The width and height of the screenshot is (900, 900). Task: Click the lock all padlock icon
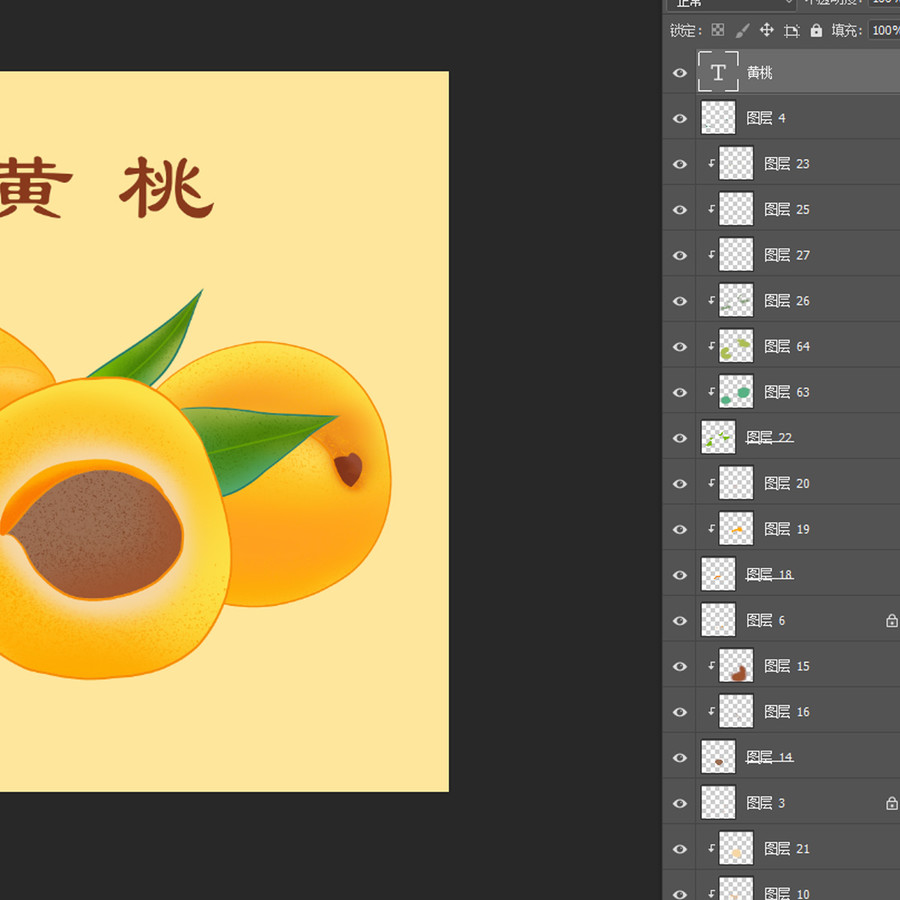(816, 30)
